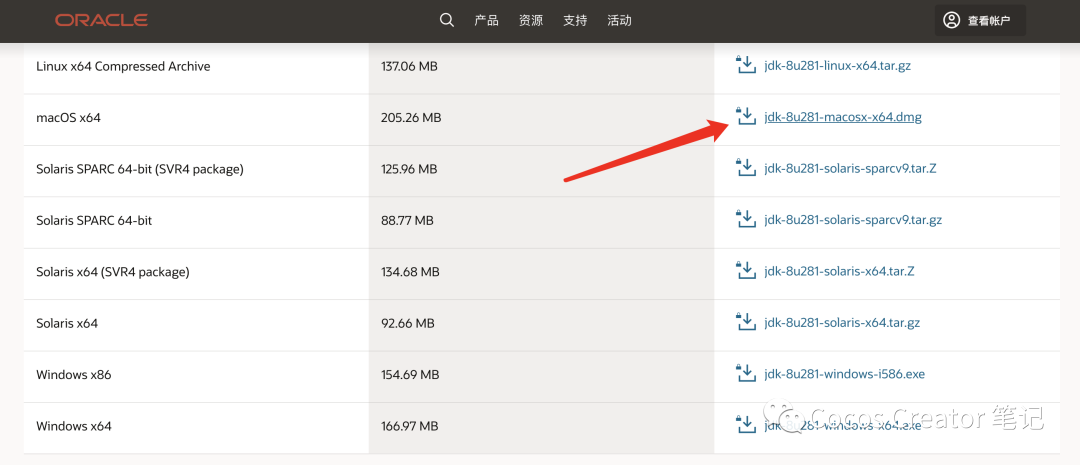1080x465 pixels.
Task: Click the Windows x86 product label
Action: click(74, 375)
